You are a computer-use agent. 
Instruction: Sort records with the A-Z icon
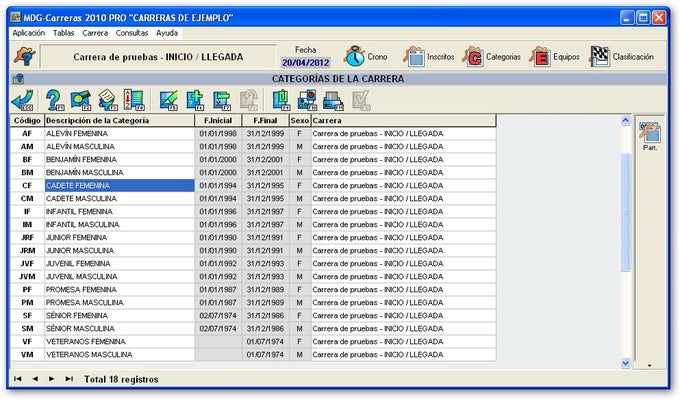tap(134, 100)
